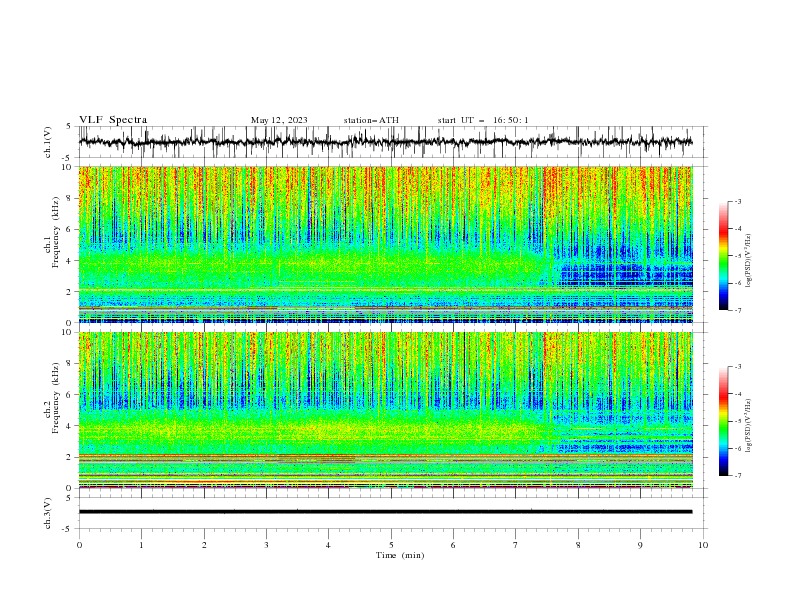Click time axis tick label "5"
Viewport: 792px width, 612px height.
[391, 545]
